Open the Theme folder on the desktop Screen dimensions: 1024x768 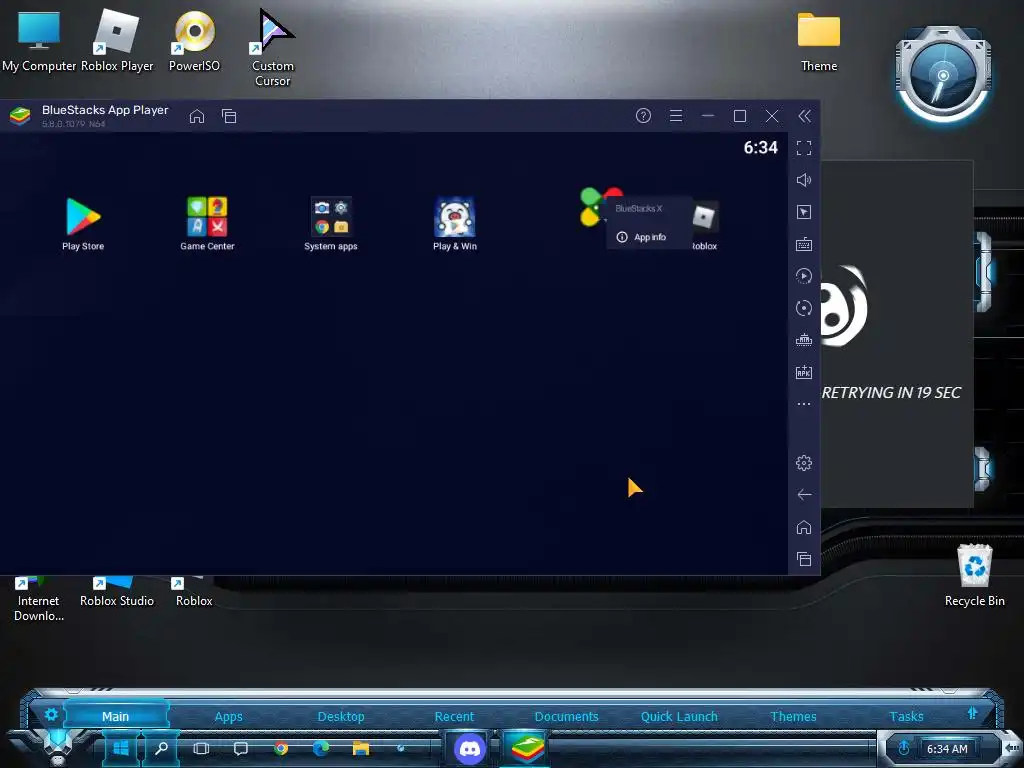(x=819, y=40)
